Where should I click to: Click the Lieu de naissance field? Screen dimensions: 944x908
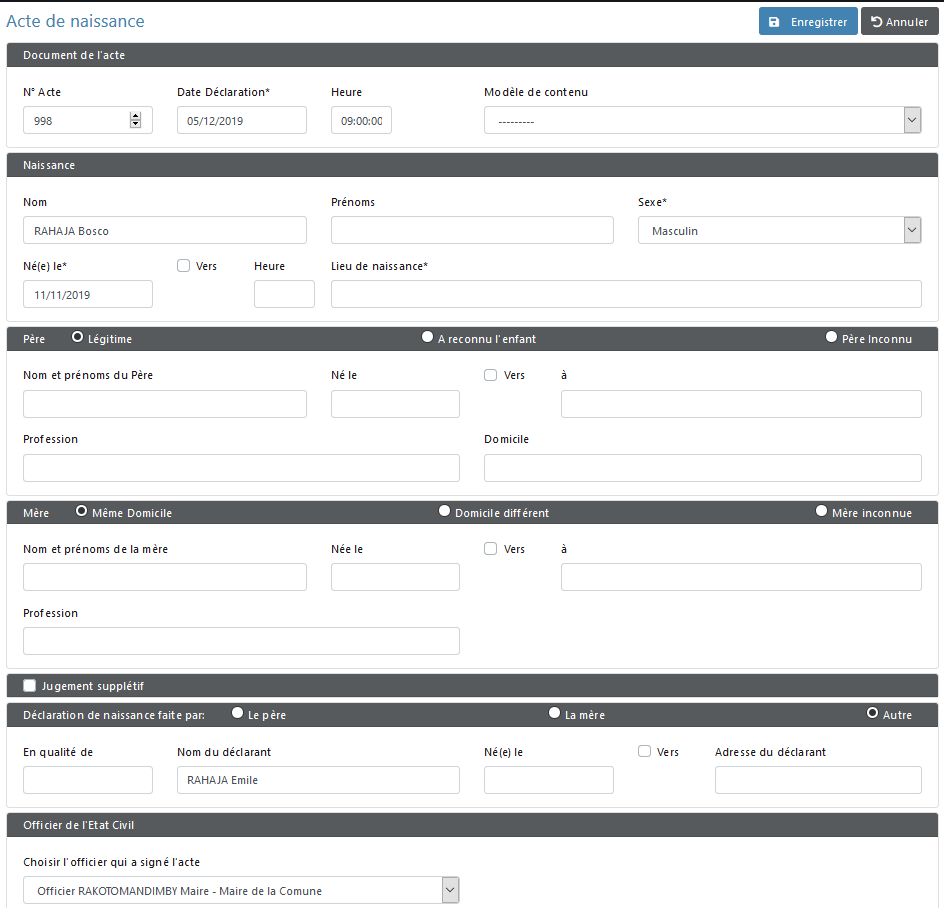click(626, 294)
